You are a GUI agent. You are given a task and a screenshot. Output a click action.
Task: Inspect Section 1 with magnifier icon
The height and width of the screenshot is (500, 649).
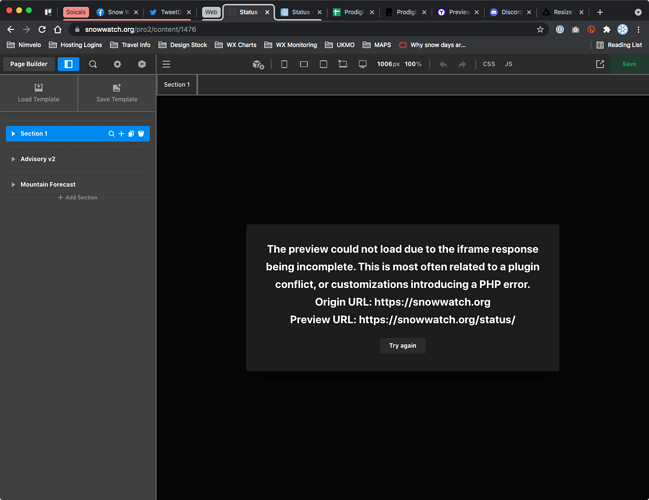[111, 134]
